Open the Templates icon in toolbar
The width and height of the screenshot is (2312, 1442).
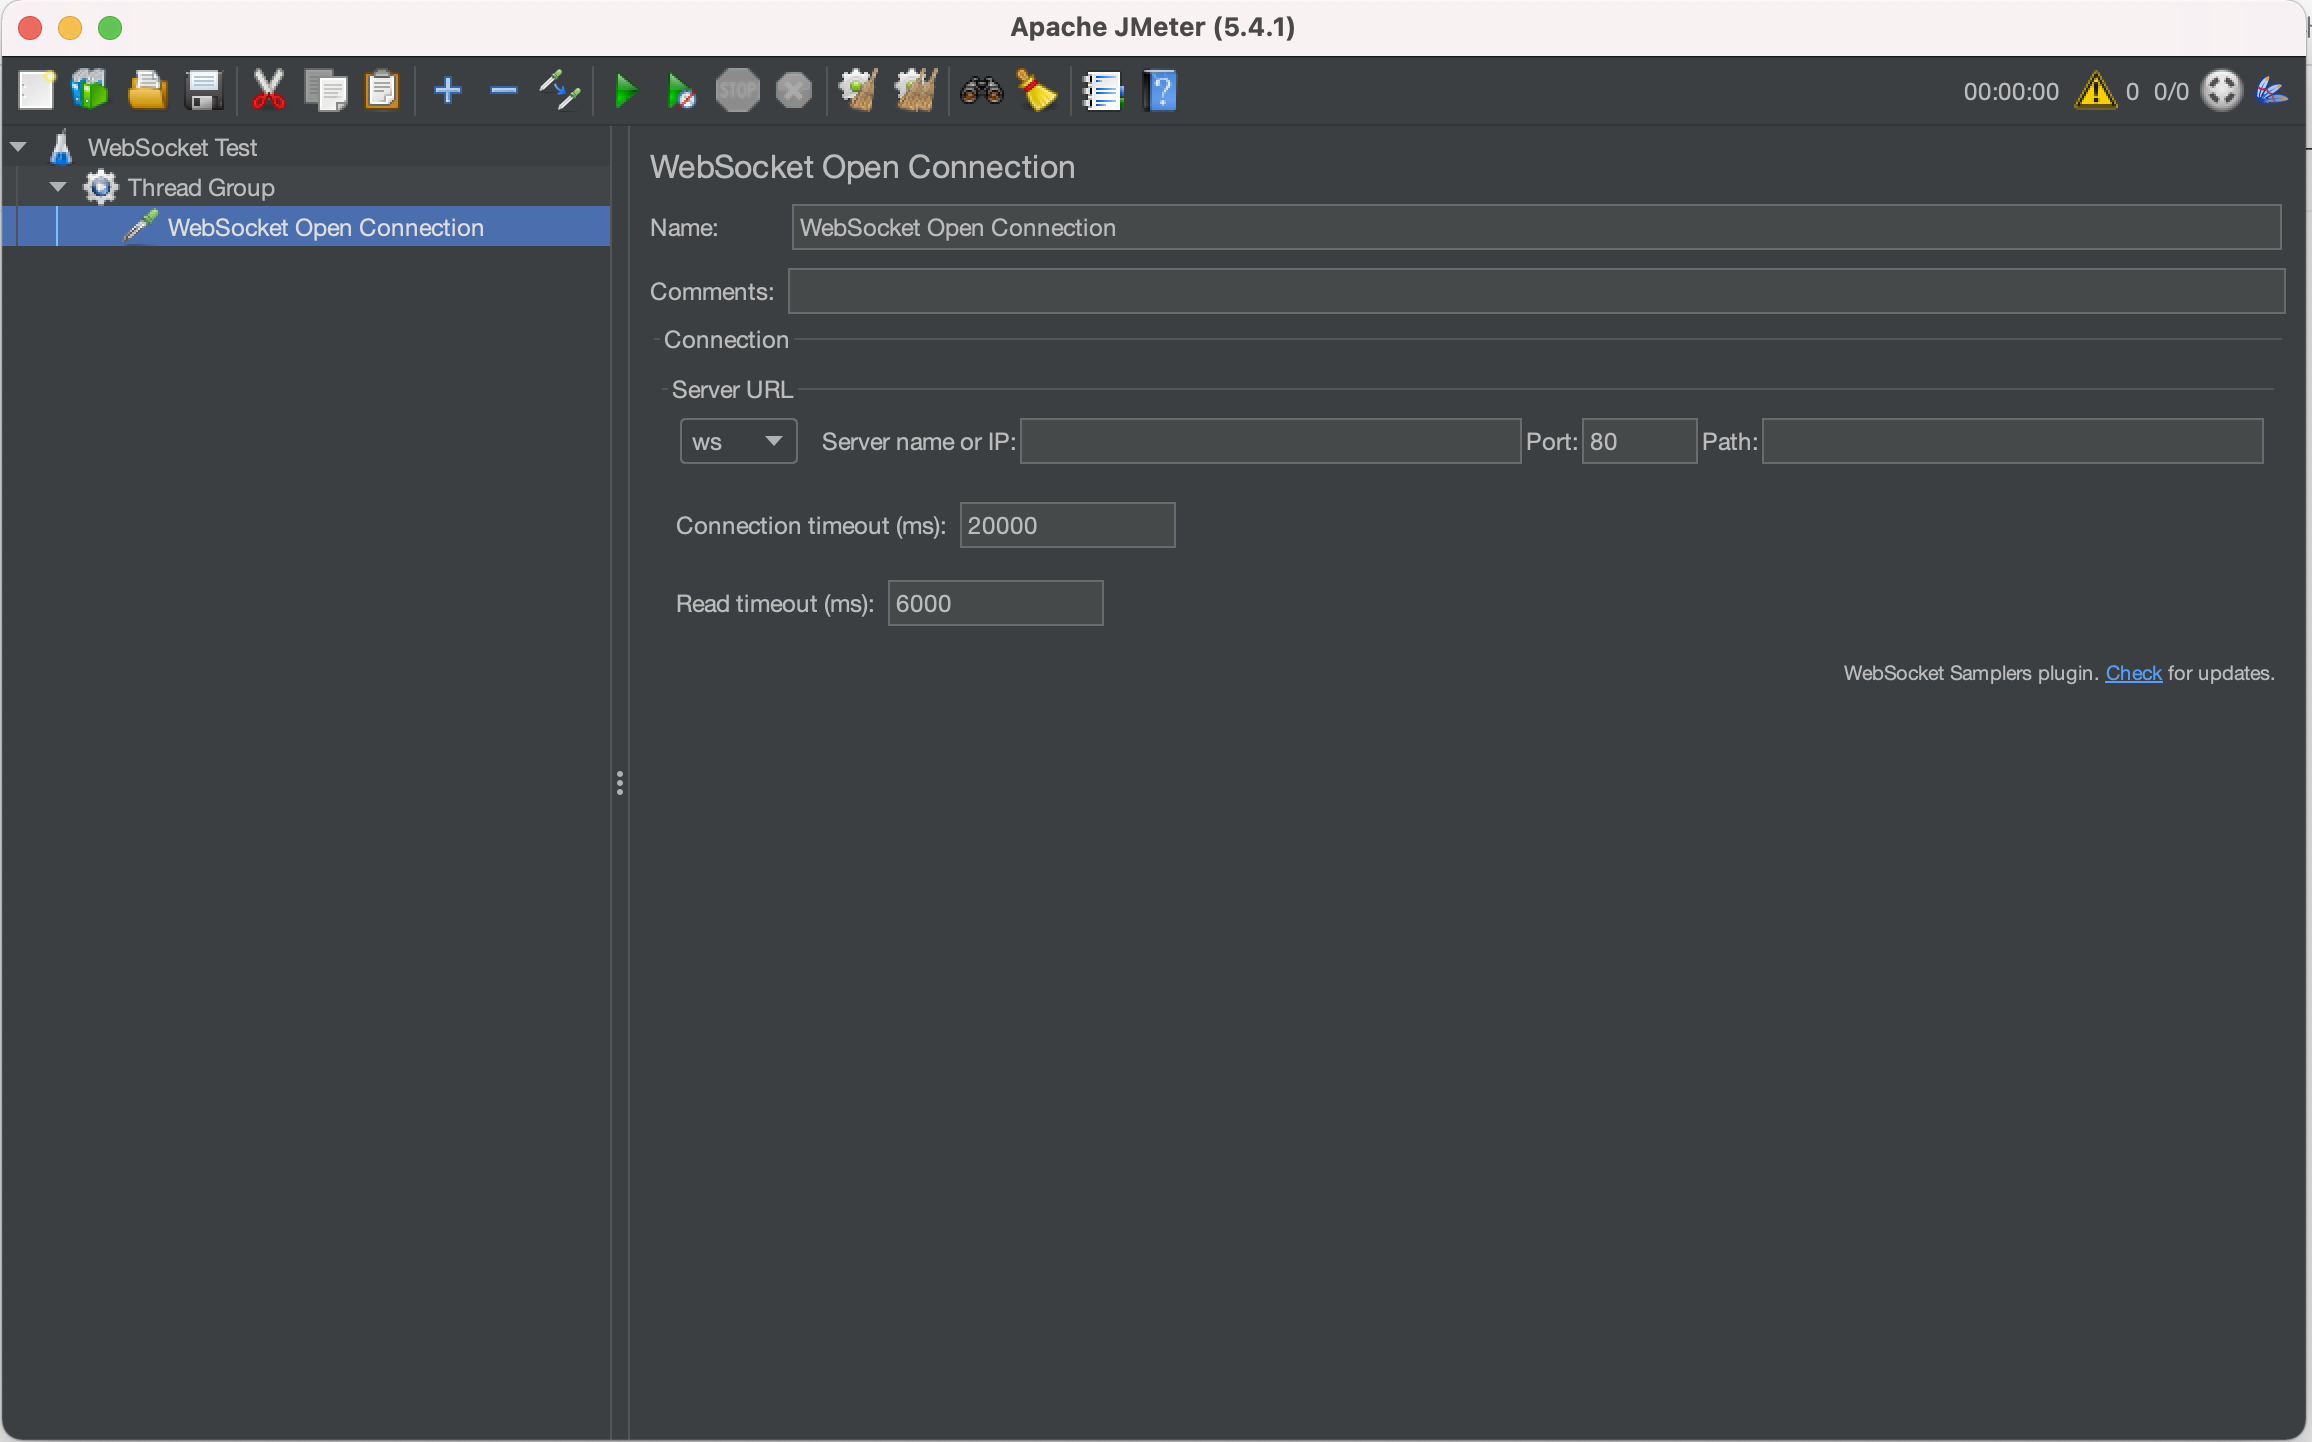(x=90, y=91)
